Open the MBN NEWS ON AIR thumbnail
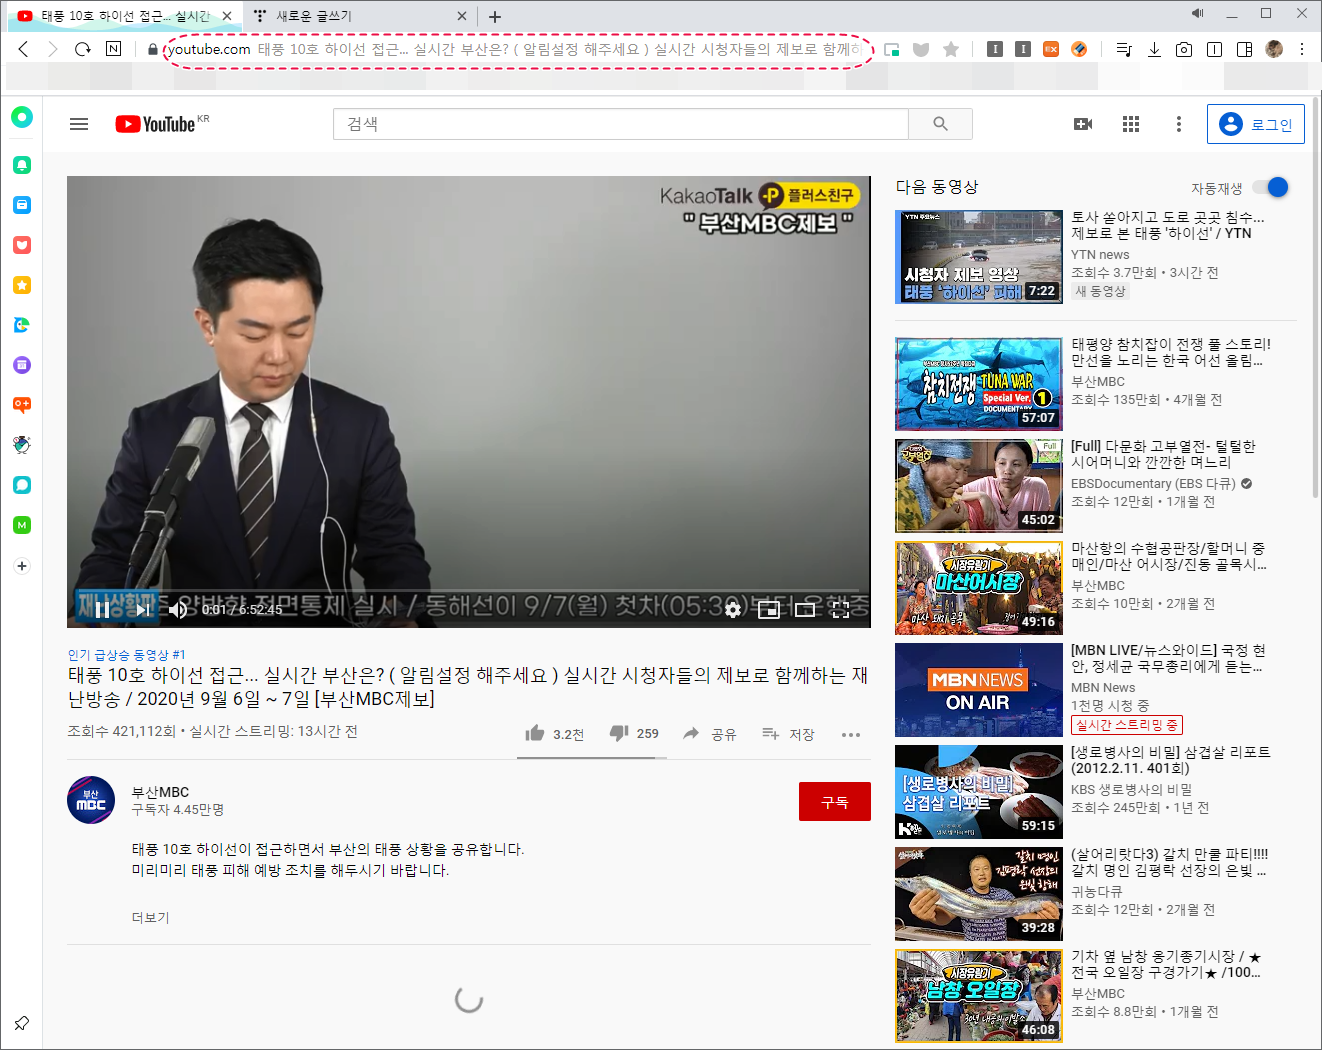The height and width of the screenshot is (1050, 1322). pyautogui.click(x=979, y=690)
